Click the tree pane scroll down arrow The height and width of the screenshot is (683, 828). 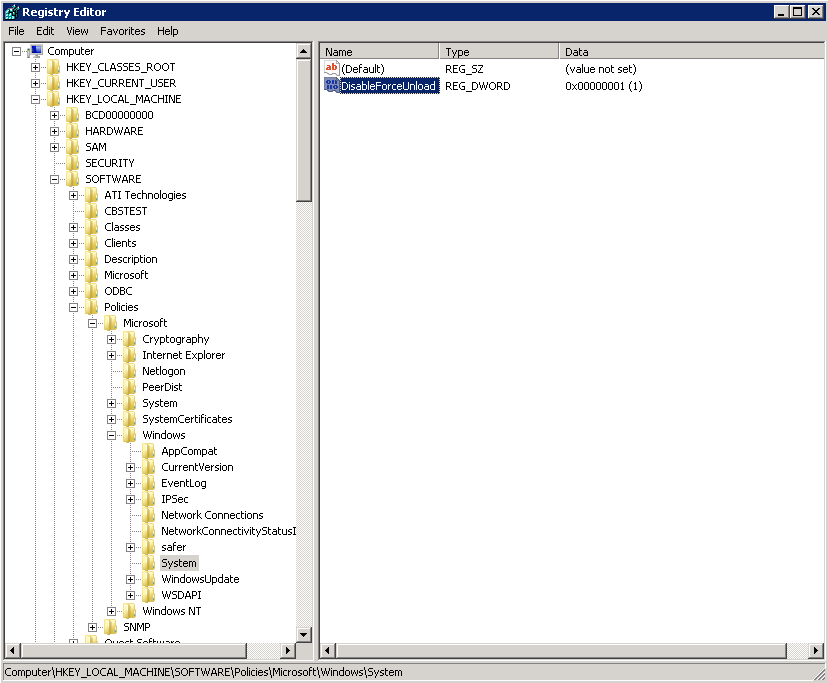coord(304,634)
